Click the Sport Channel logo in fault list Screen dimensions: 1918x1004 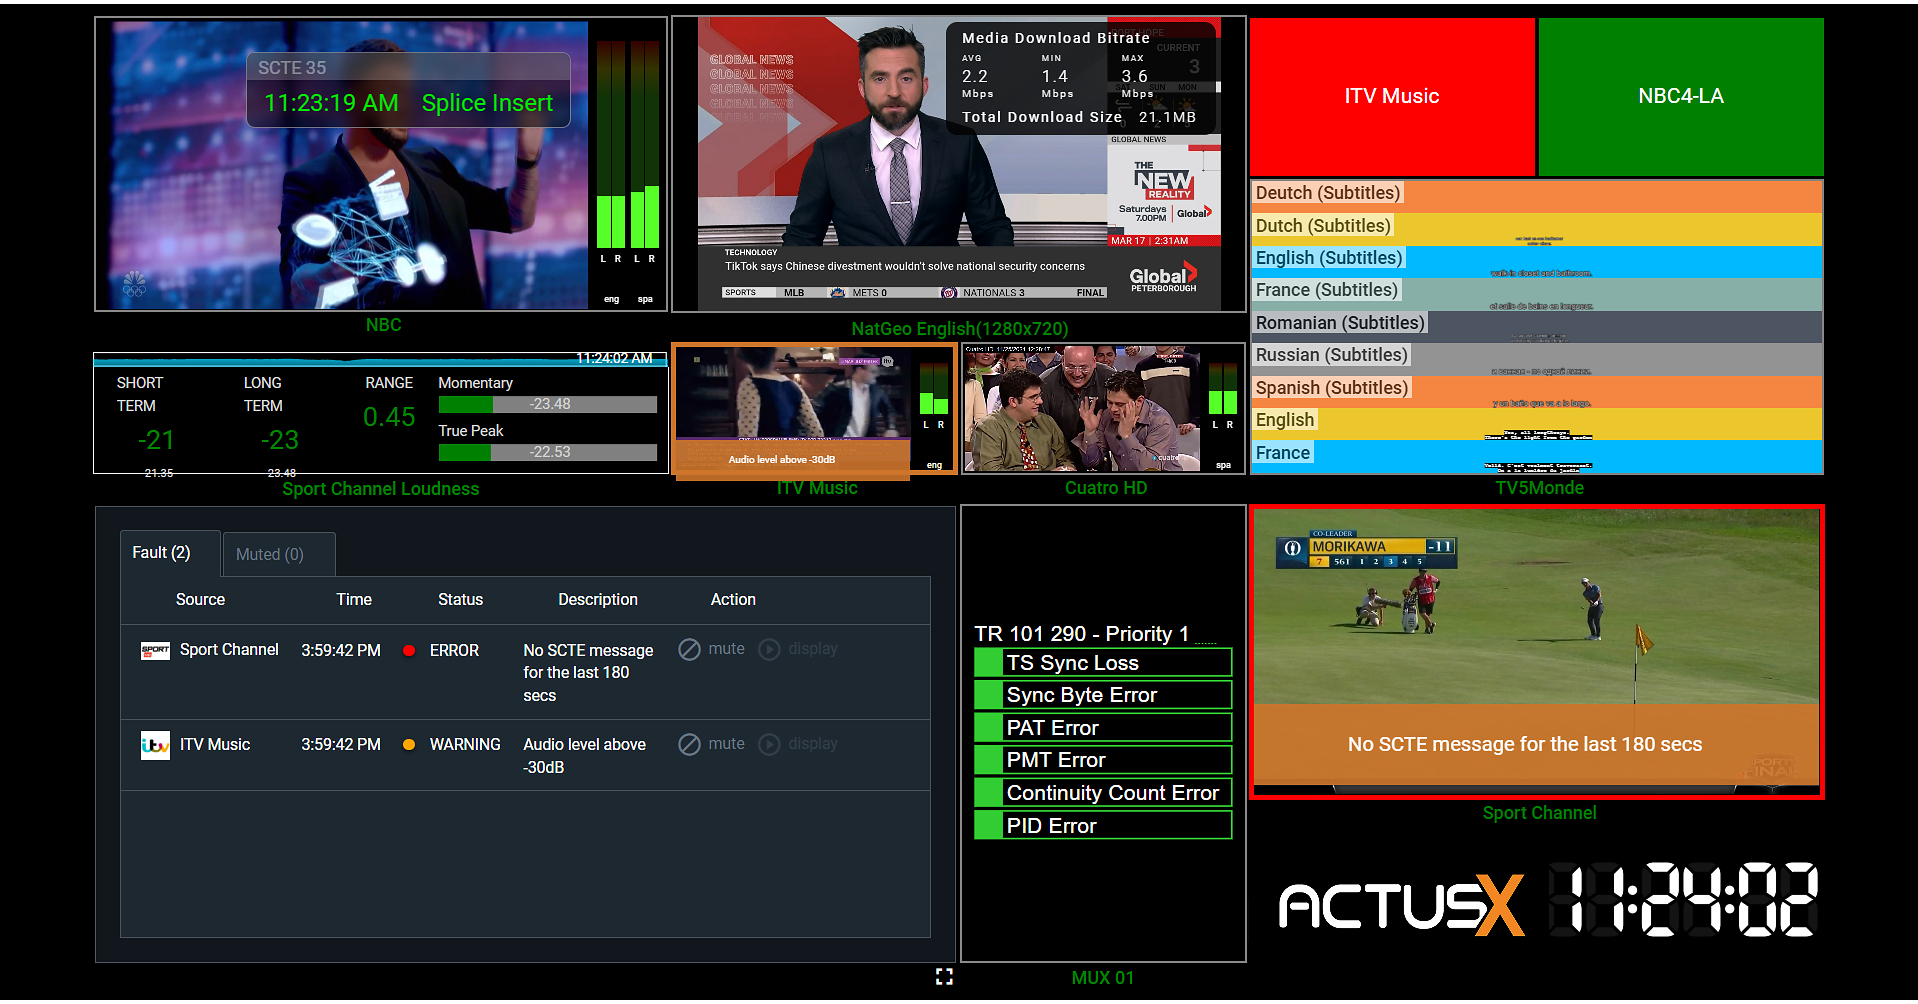[155, 650]
